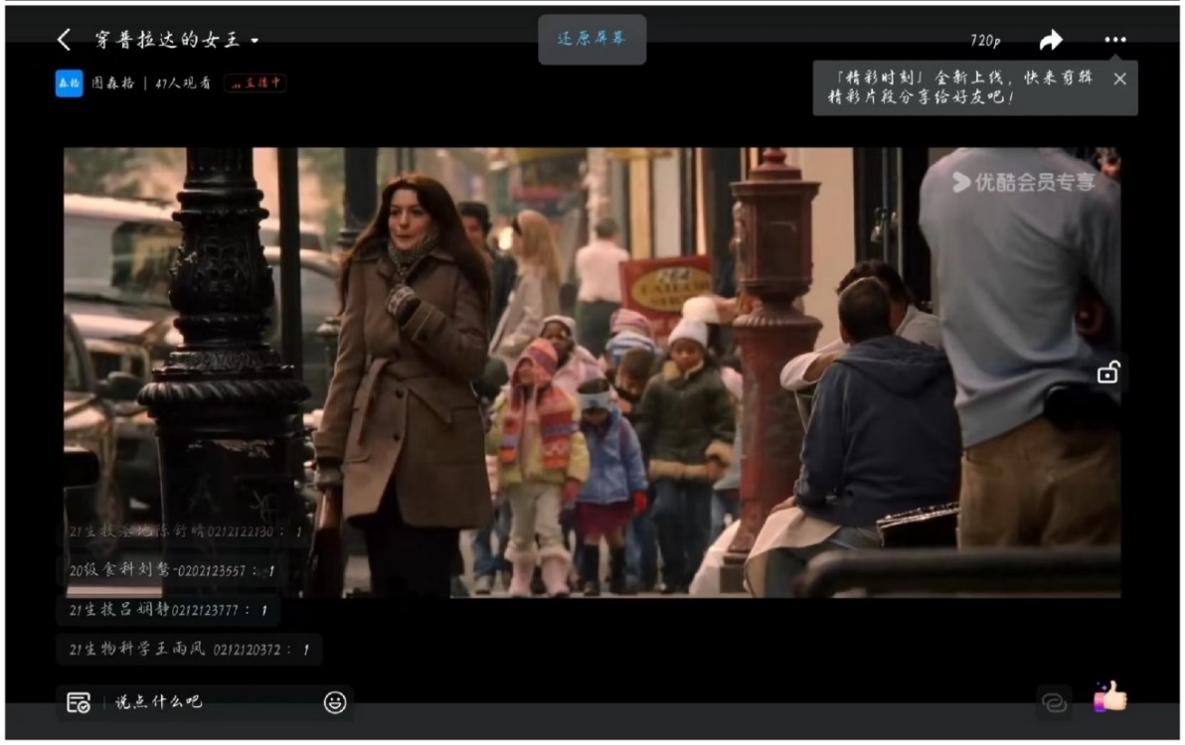Click the 优酷会员专享 watermark

[x=1022, y=182]
